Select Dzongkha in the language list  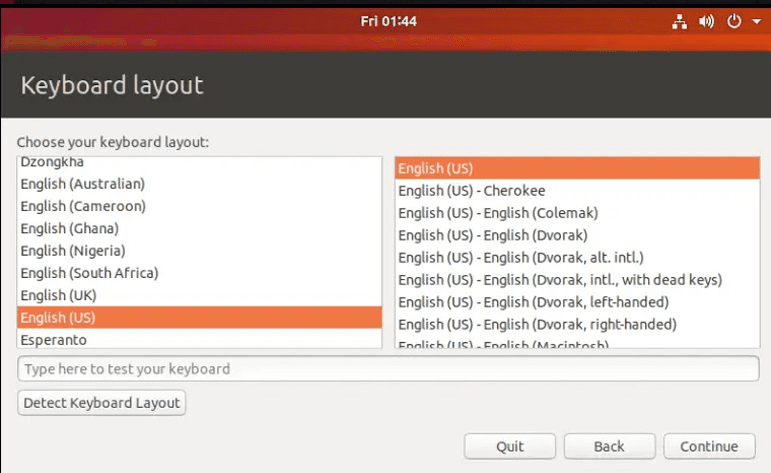200,163
